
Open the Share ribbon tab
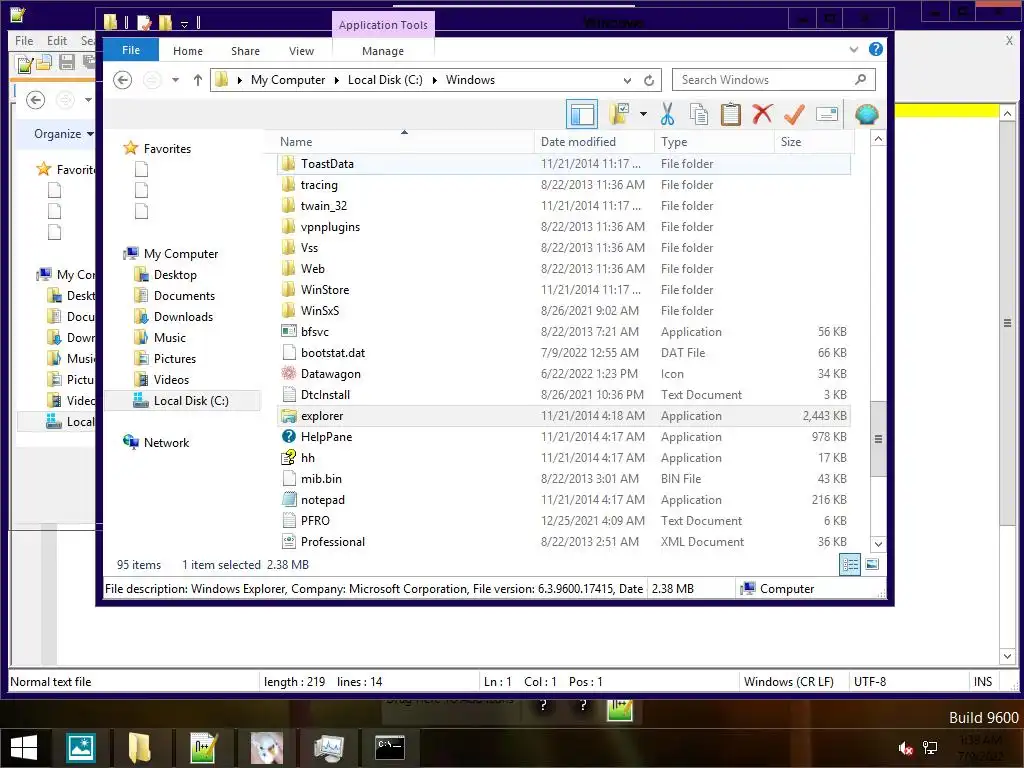pyautogui.click(x=246, y=51)
